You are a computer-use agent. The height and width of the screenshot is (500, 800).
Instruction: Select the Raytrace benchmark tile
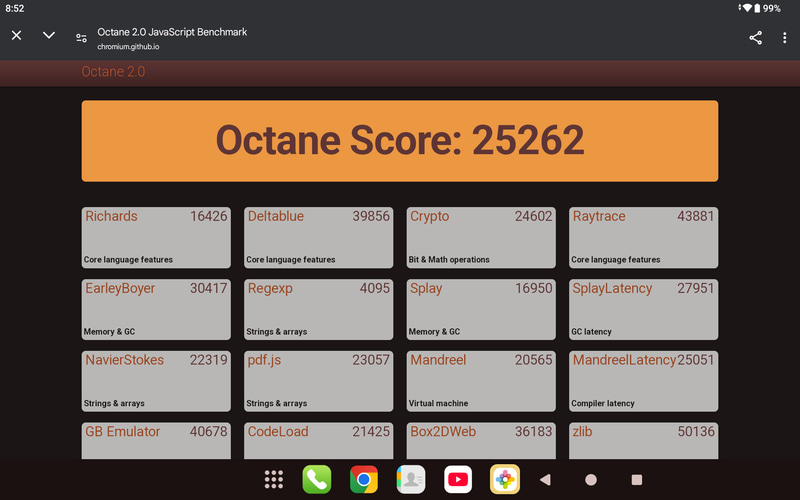tap(643, 237)
